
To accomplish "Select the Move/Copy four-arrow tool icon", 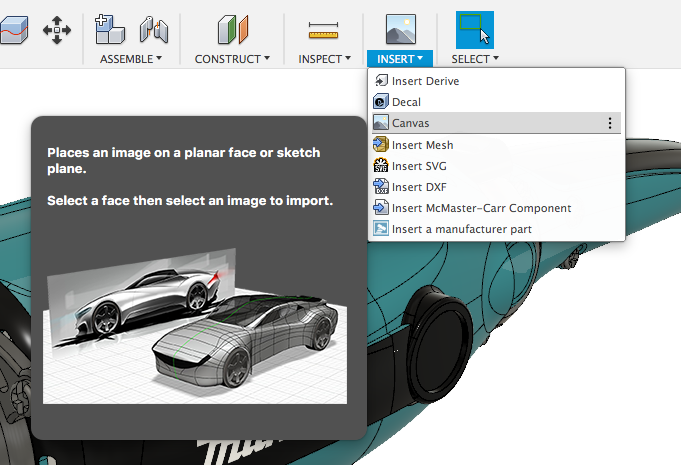I will pos(57,30).
